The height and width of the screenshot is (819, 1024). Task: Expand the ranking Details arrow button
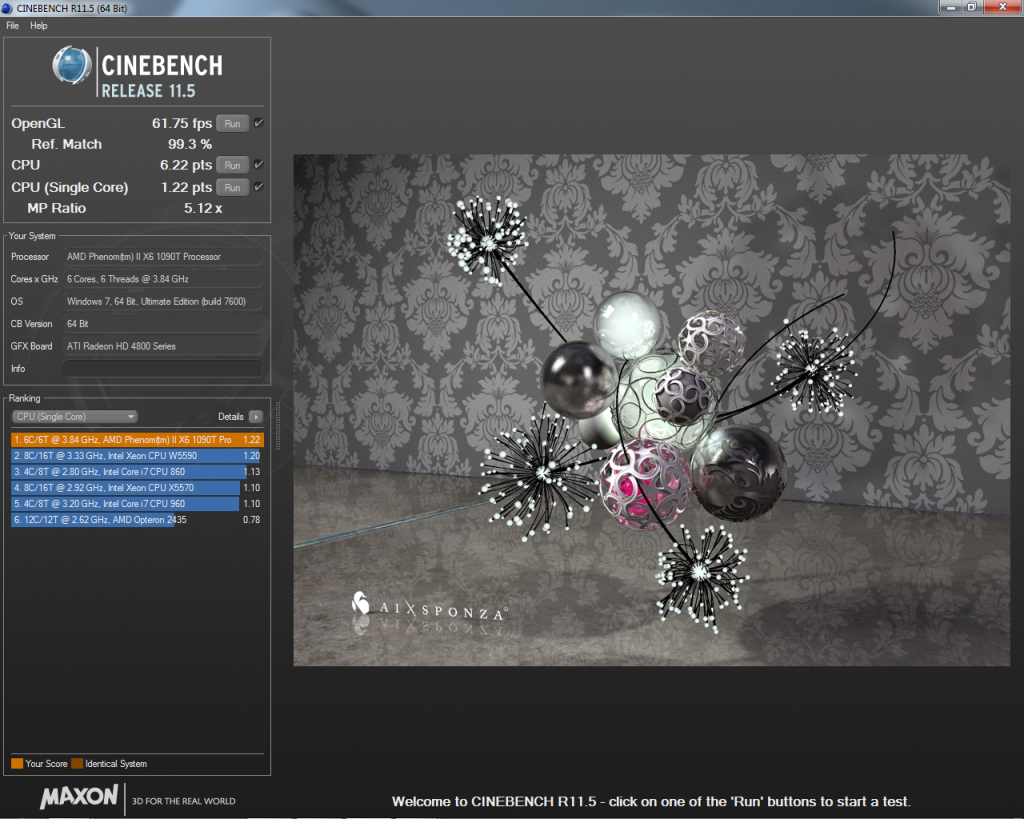coord(256,417)
